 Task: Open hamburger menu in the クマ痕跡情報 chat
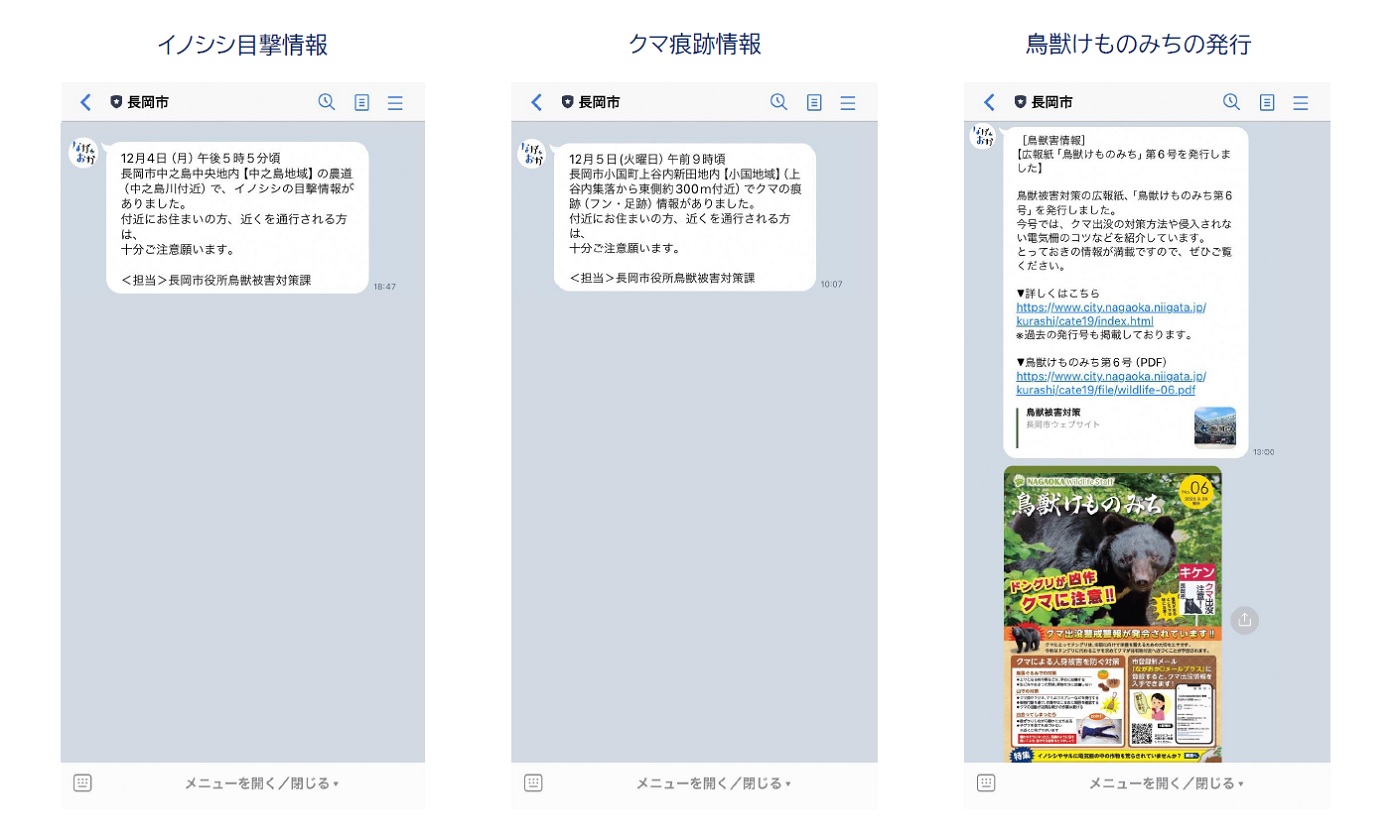[848, 102]
